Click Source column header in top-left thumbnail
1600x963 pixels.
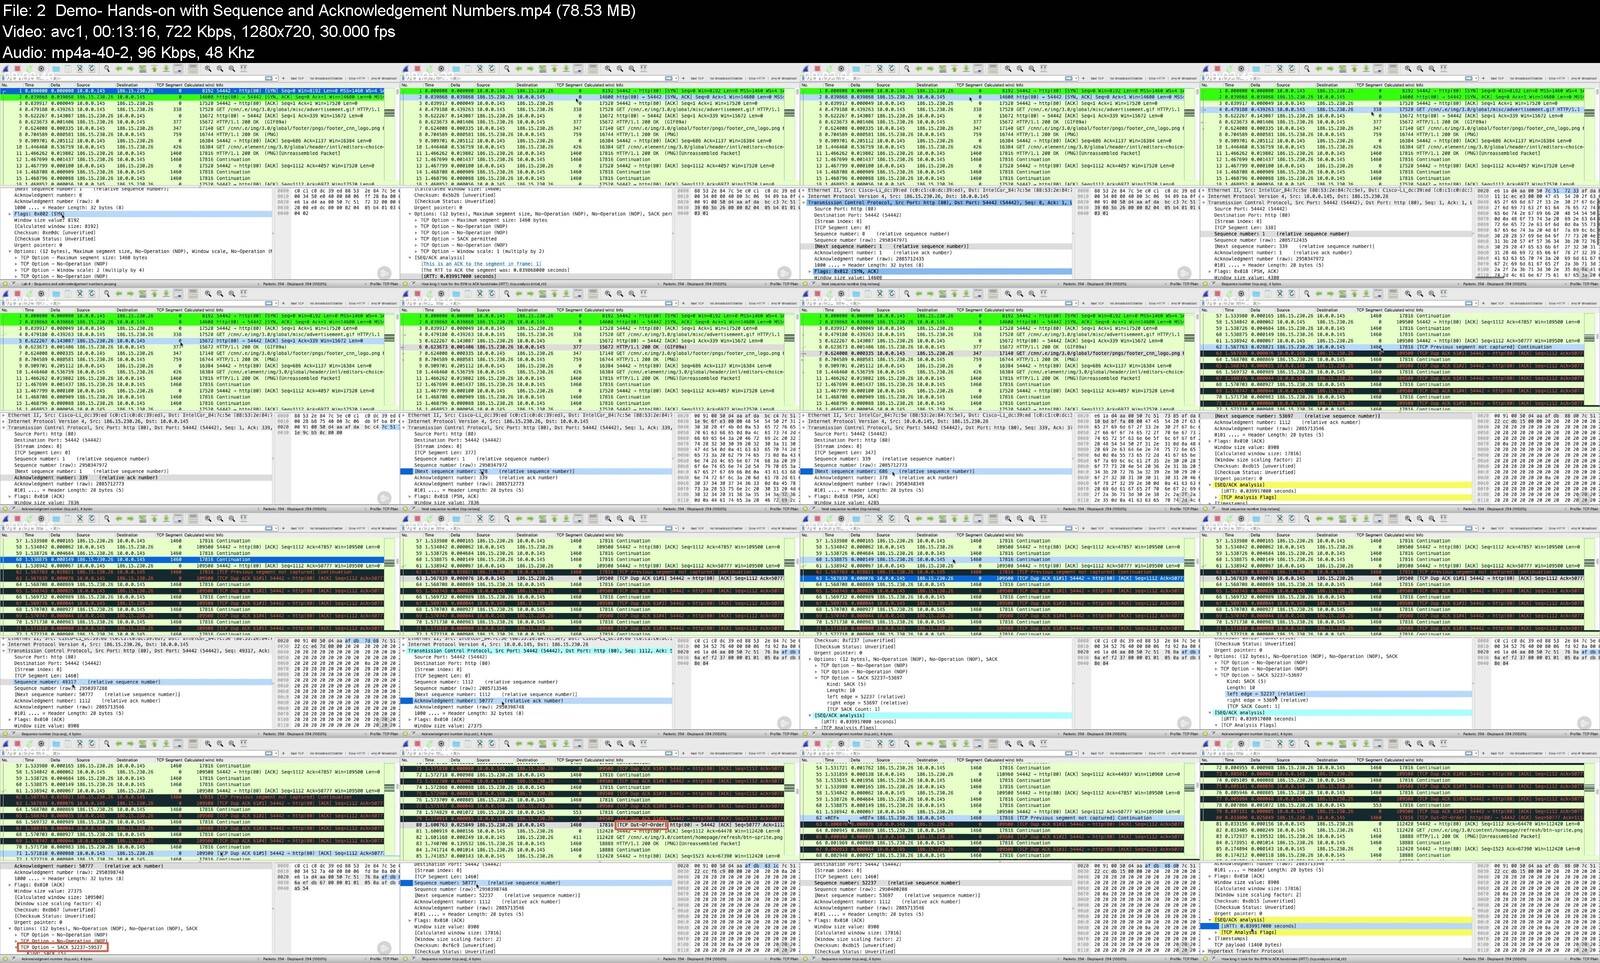84,86
